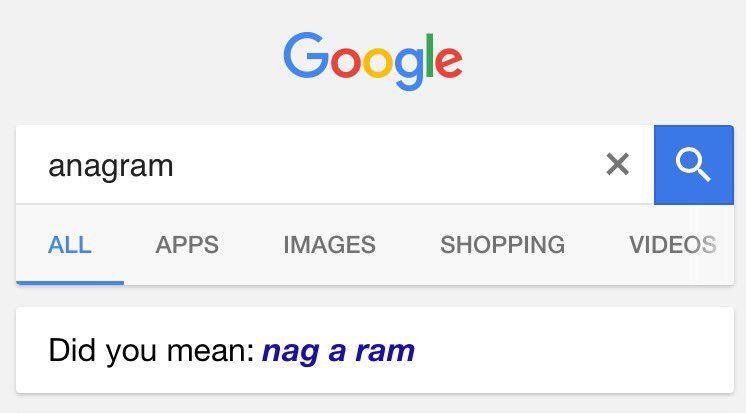Viewport: 746px width, 413px height.
Task: Follow the "nag a ram" suggestion link
Action: click(x=338, y=352)
